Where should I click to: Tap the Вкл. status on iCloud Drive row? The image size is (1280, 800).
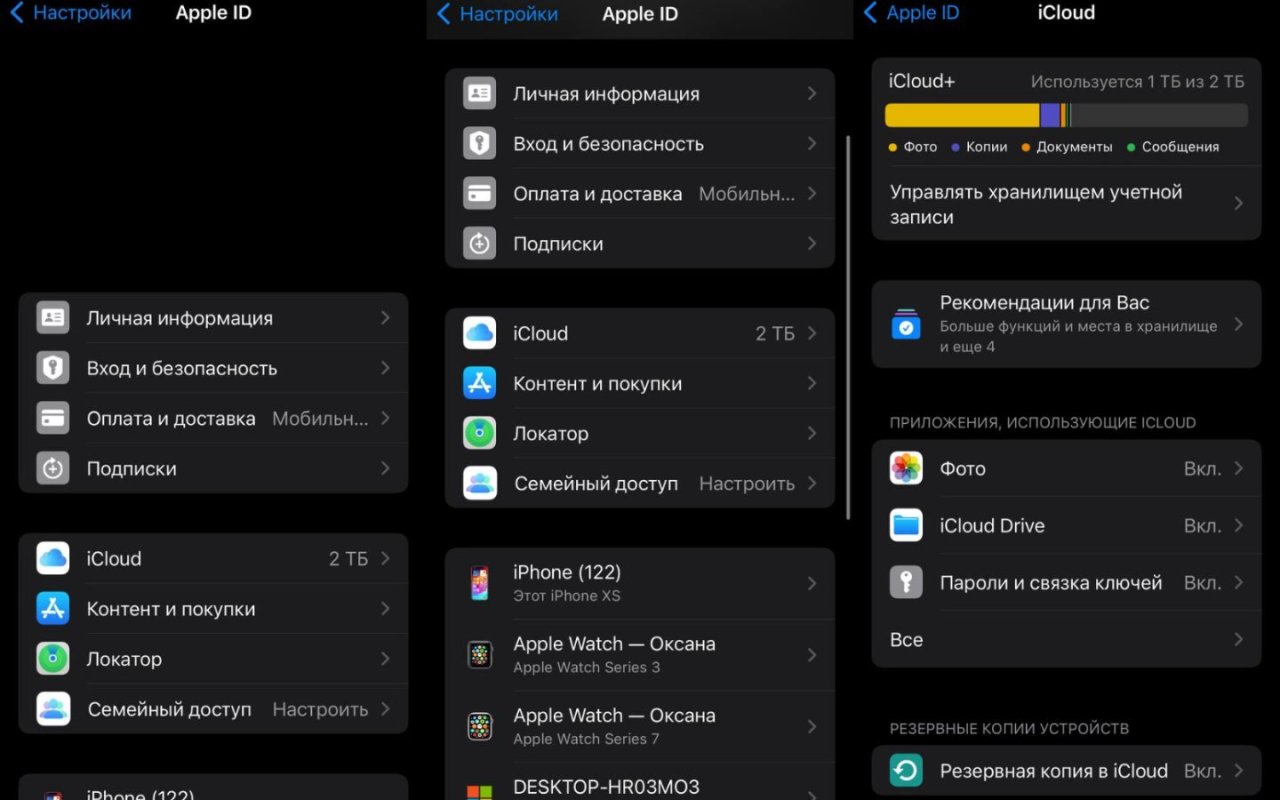(x=1202, y=526)
